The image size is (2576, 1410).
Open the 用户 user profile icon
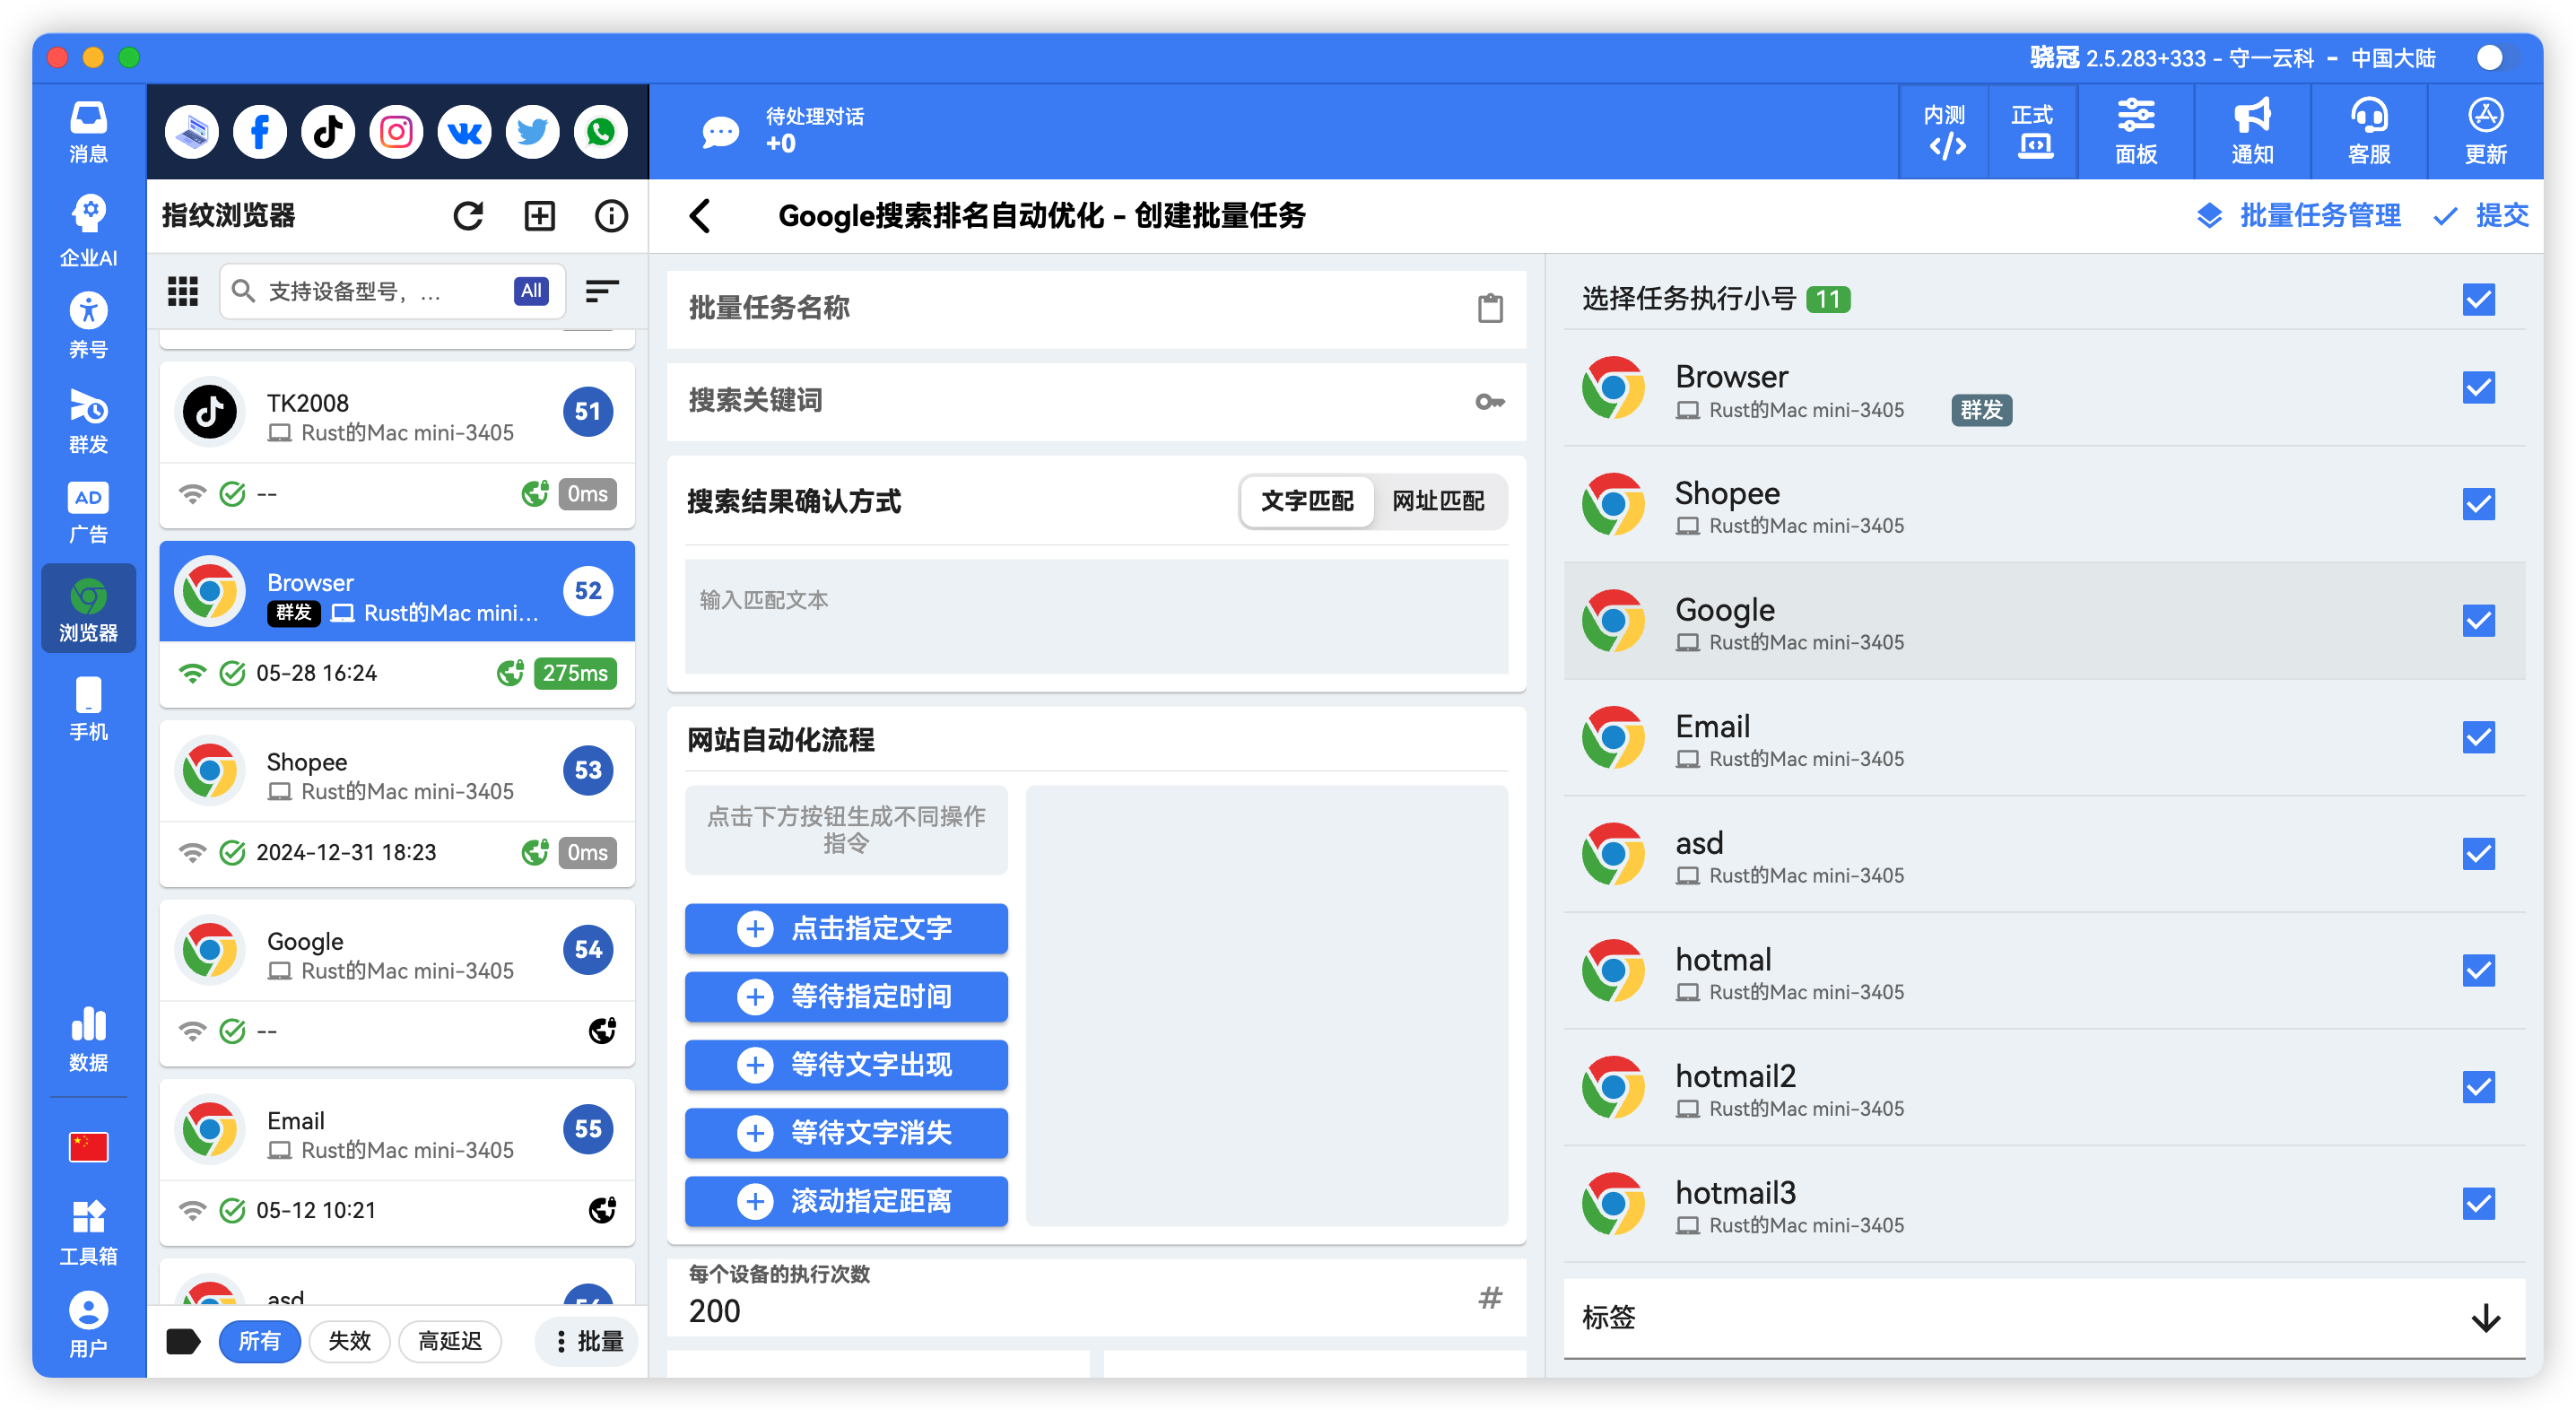pyautogui.click(x=88, y=1324)
